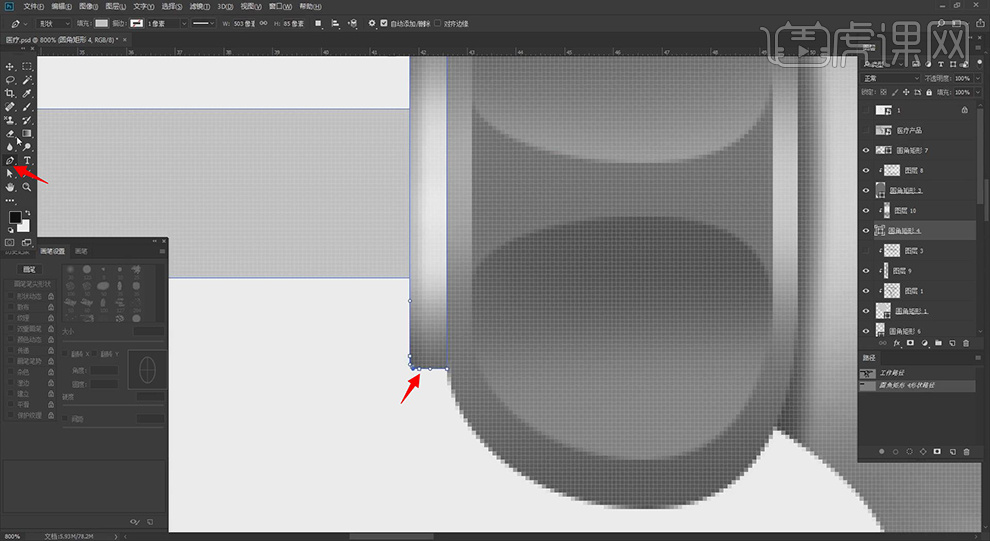Select the Pen tool
Viewport: 990px width, 541px height.
[9, 160]
